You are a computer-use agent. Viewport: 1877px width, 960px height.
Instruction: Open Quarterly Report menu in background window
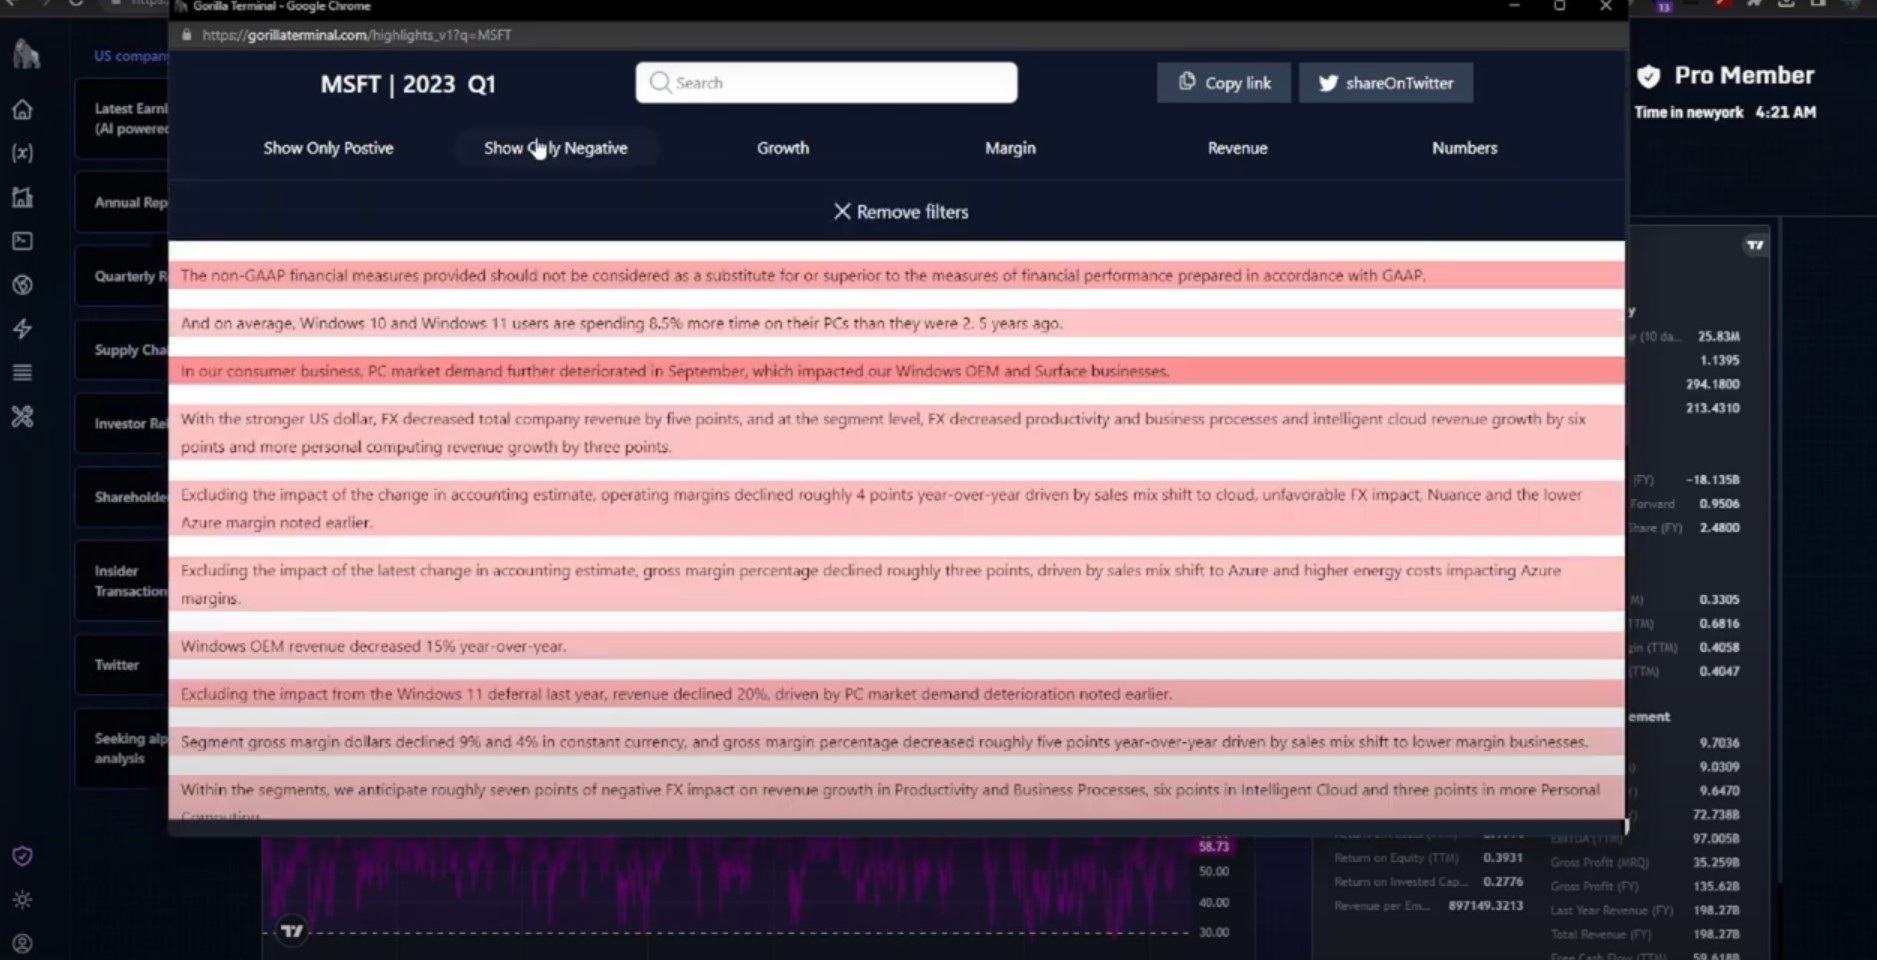[122, 276]
